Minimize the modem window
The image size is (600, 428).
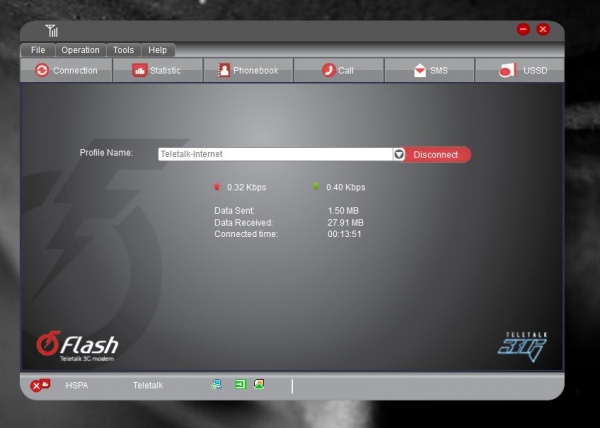coord(523,29)
